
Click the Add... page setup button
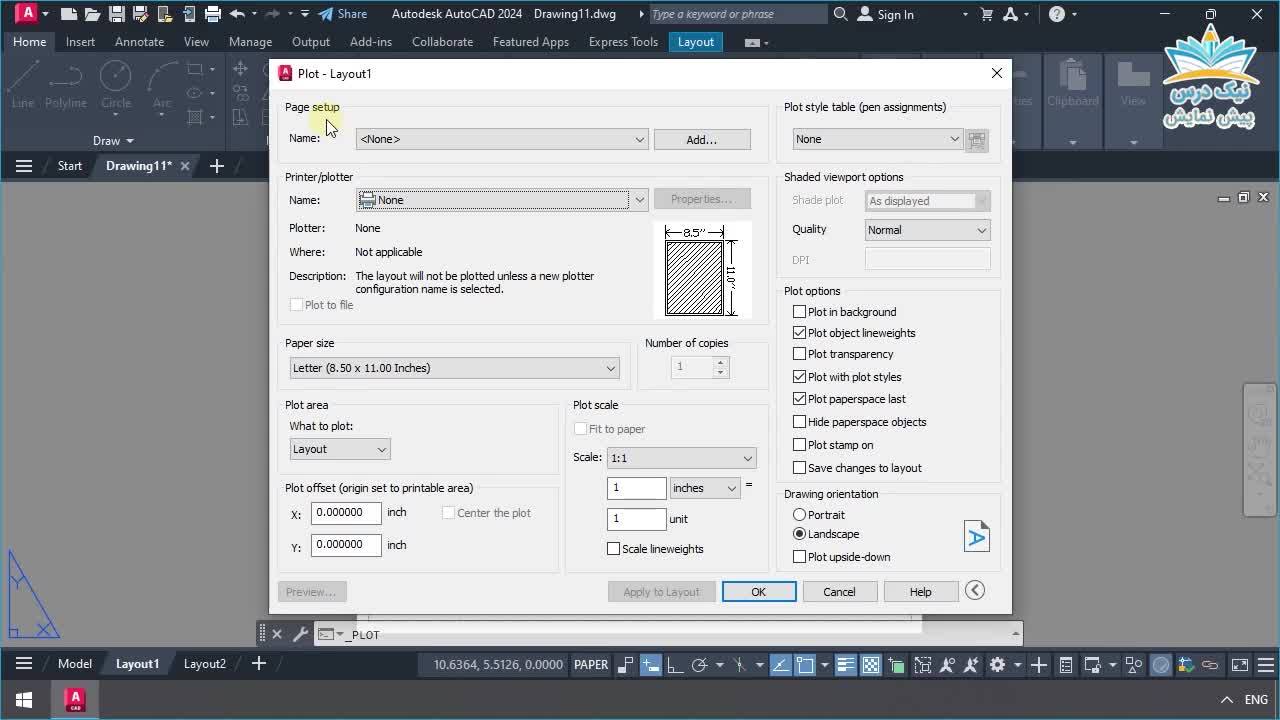(x=701, y=140)
